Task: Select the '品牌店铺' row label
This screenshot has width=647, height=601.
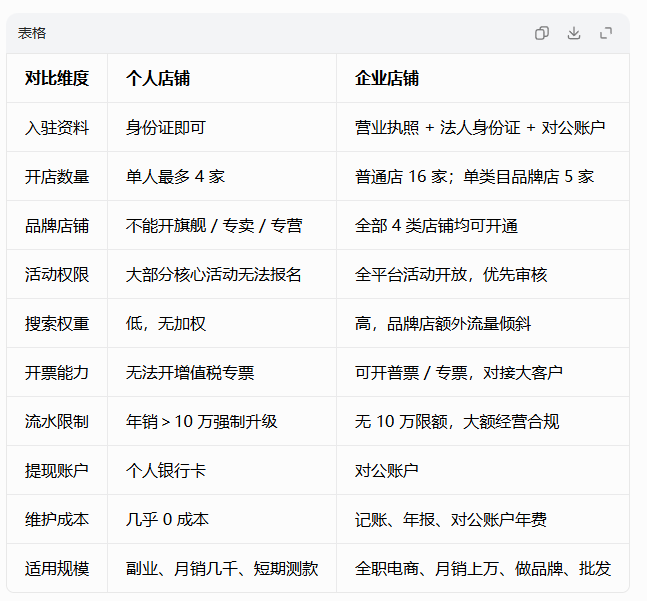Action: (x=57, y=226)
